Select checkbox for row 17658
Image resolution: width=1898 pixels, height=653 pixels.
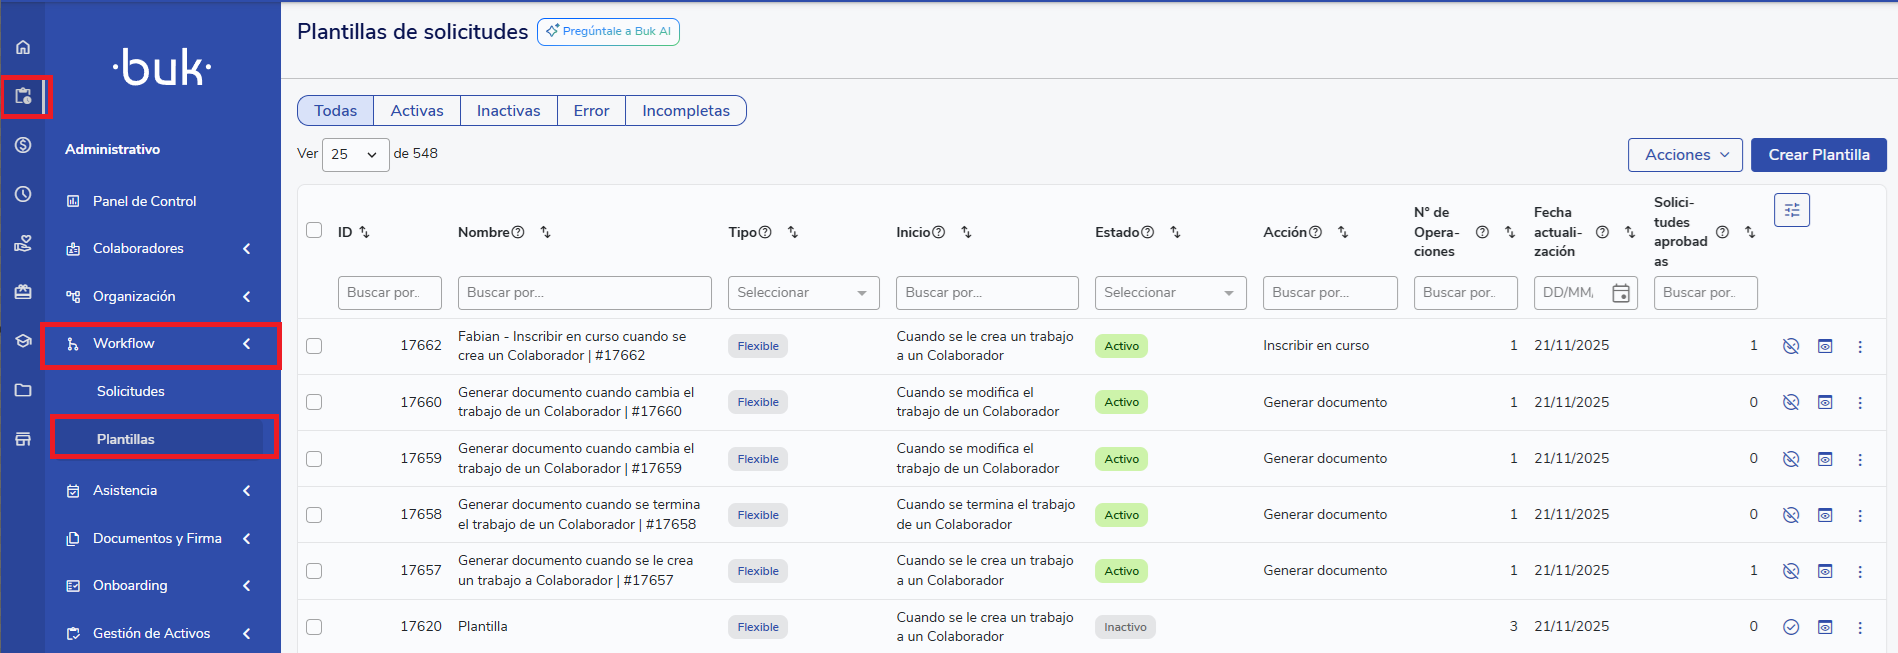pos(314,515)
